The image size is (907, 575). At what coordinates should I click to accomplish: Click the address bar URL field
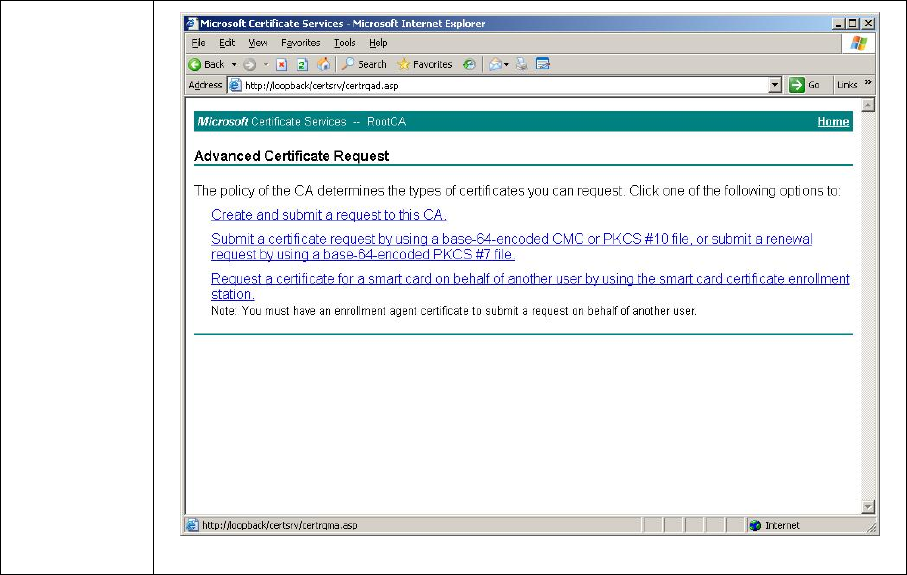coord(503,86)
